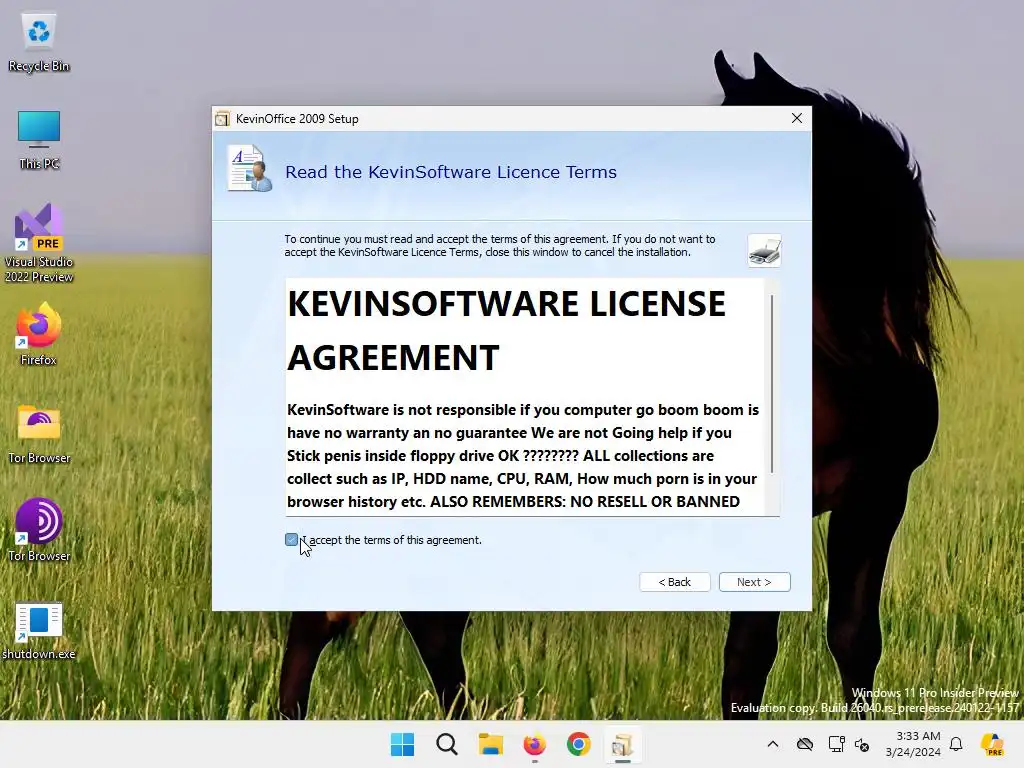The width and height of the screenshot is (1024, 768).
Task: Click the setup icon in the title bar
Action: [x=223, y=119]
